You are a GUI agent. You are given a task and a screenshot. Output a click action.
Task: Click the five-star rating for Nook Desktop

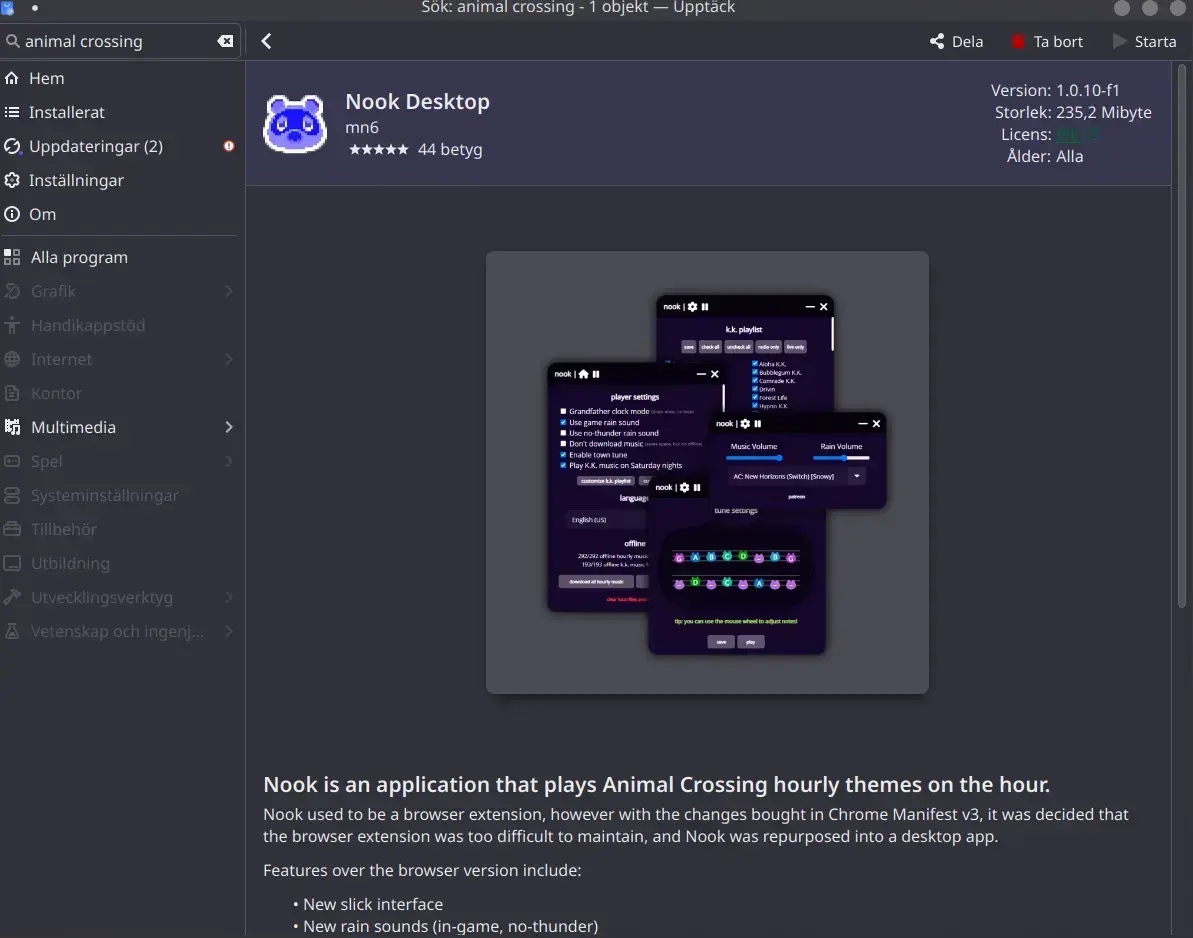pyautogui.click(x=378, y=150)
